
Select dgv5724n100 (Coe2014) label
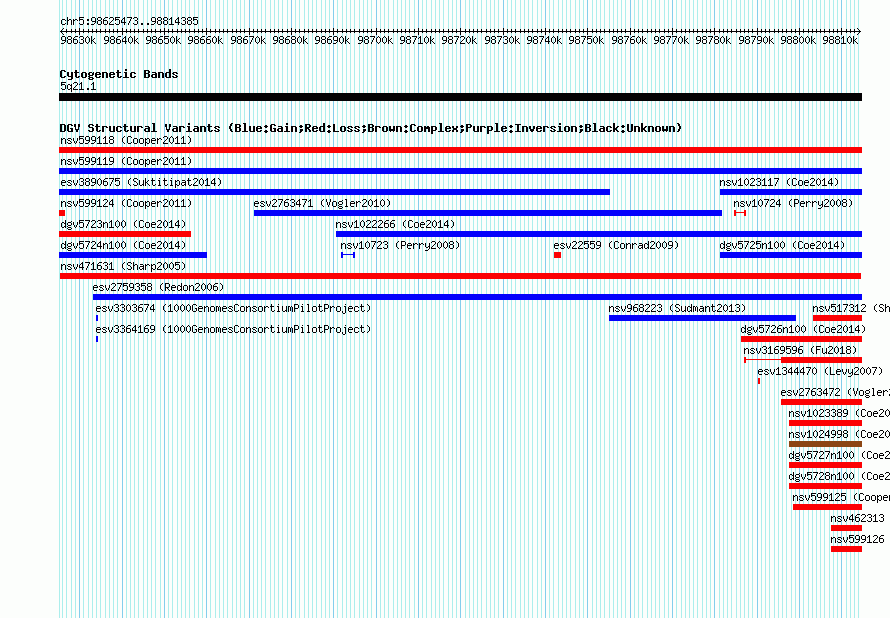point(123,245)
